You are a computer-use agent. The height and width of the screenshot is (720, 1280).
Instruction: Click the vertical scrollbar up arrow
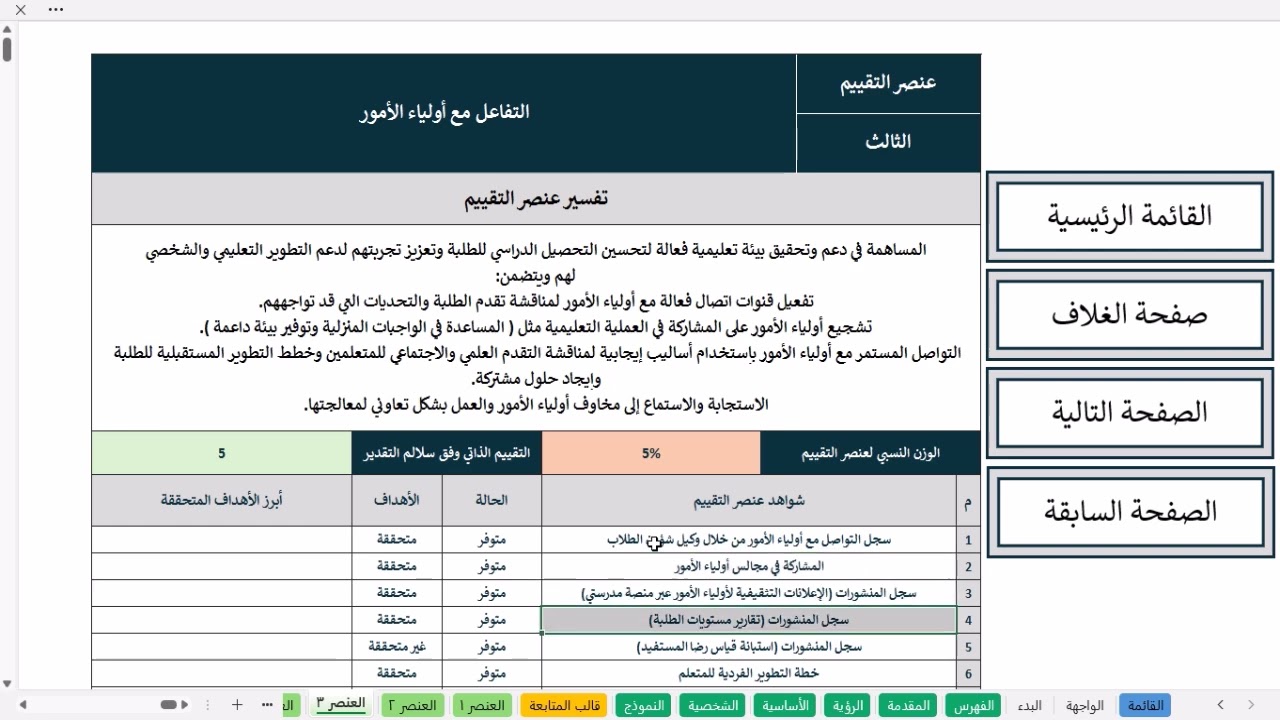7,29
